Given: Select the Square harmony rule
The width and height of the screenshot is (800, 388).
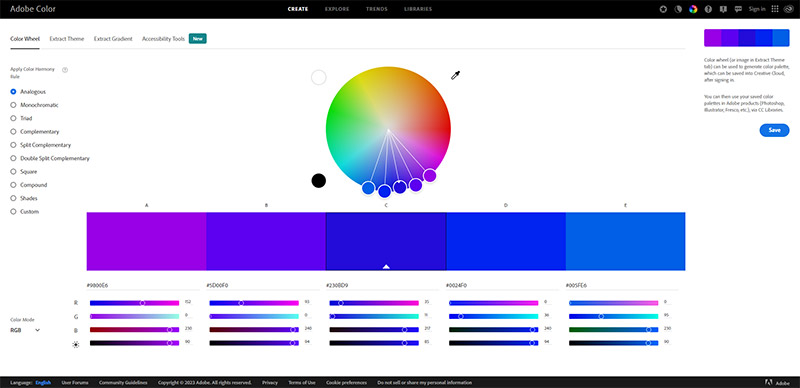Looking at the screenshot, I should 23,172.
